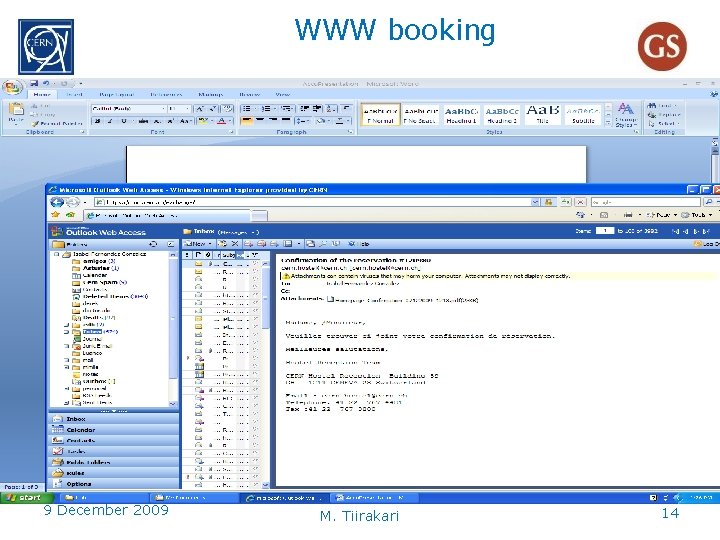
Task: Click Internet Explorer search box
Action: coord(646,202)
